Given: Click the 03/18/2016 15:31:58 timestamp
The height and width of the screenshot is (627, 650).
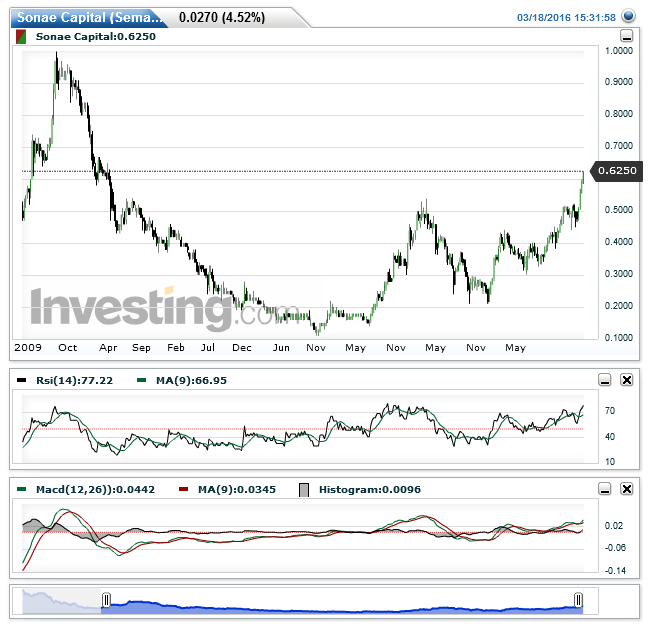Looking at the screenshot, I should (x=566, y=17).
